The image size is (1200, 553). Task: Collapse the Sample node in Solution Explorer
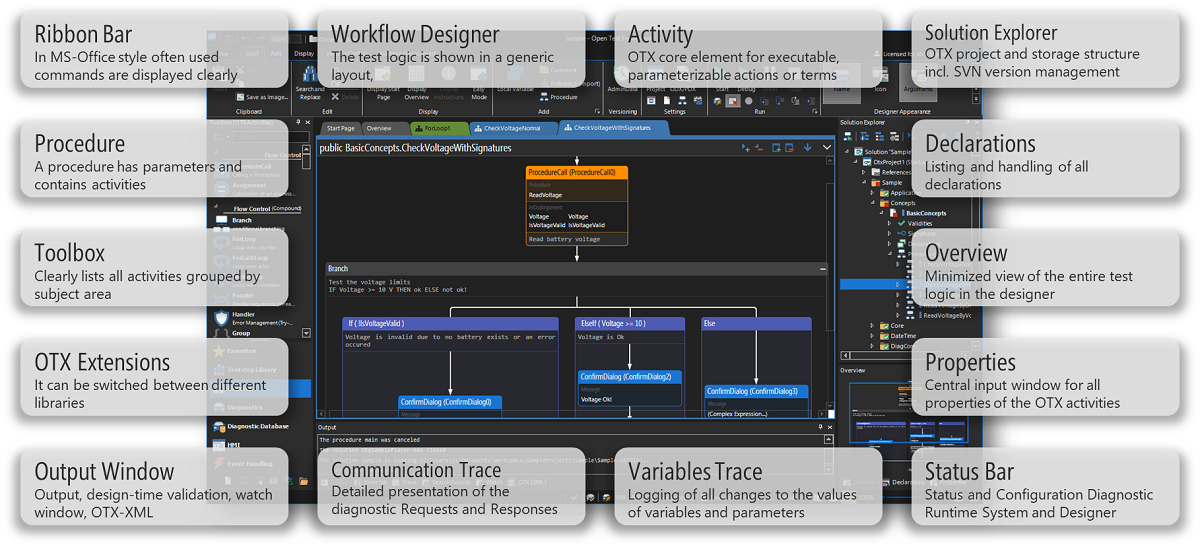coord(862,183)
